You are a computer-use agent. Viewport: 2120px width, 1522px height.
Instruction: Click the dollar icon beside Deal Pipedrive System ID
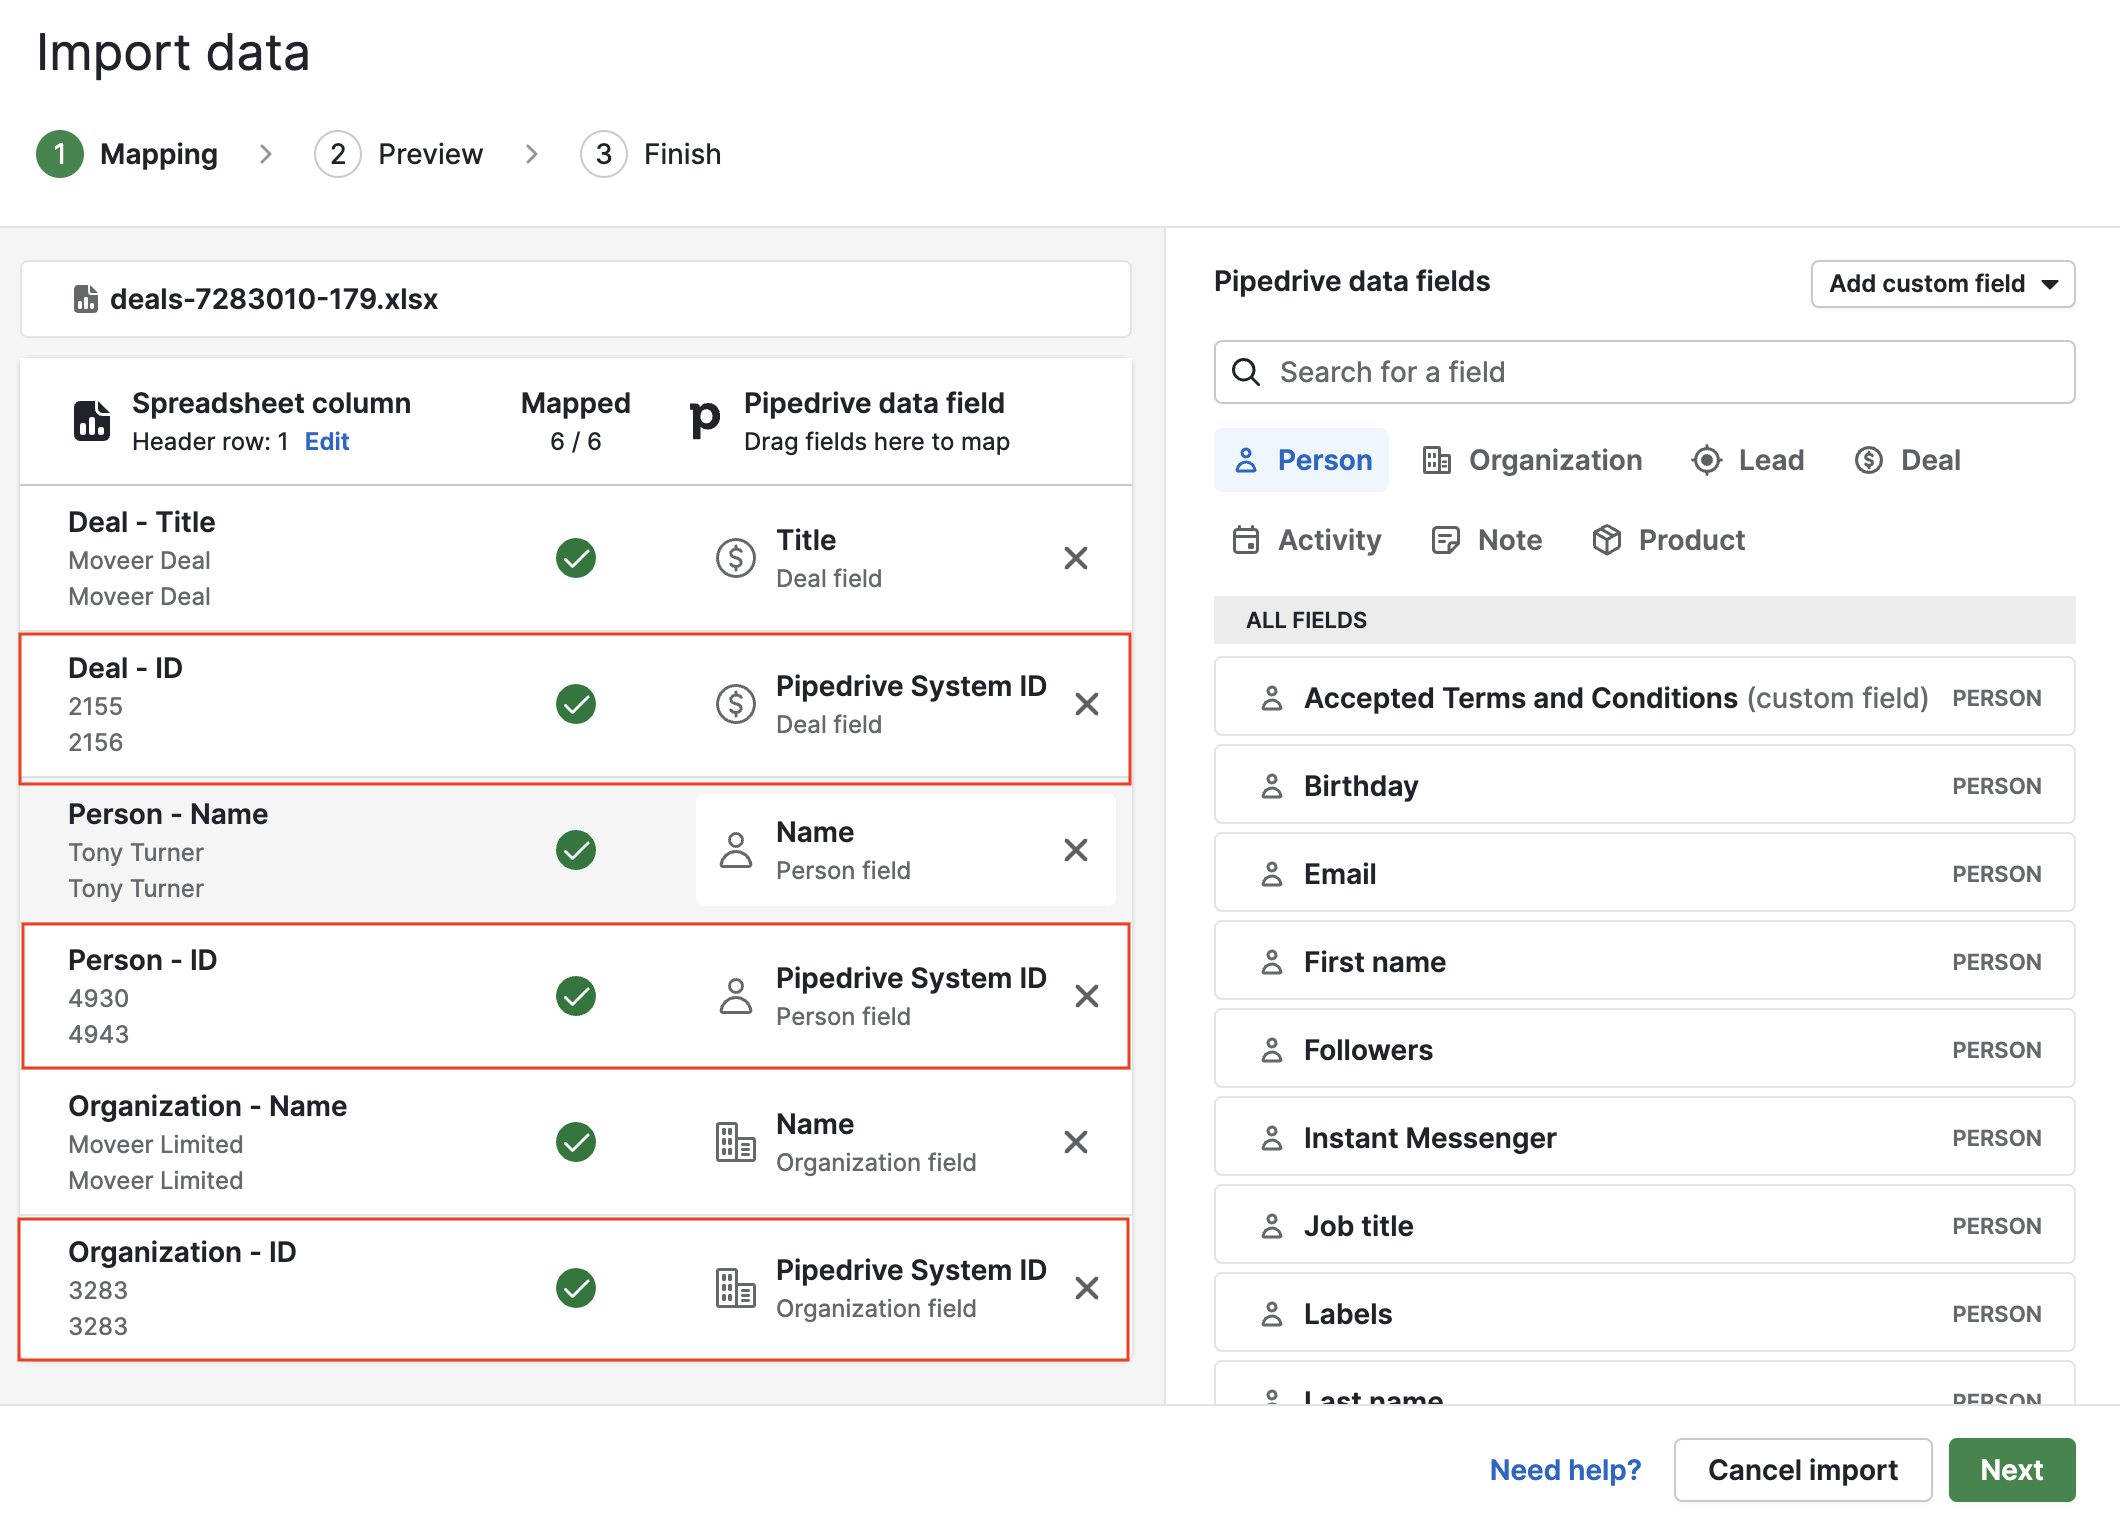[735, 704]
